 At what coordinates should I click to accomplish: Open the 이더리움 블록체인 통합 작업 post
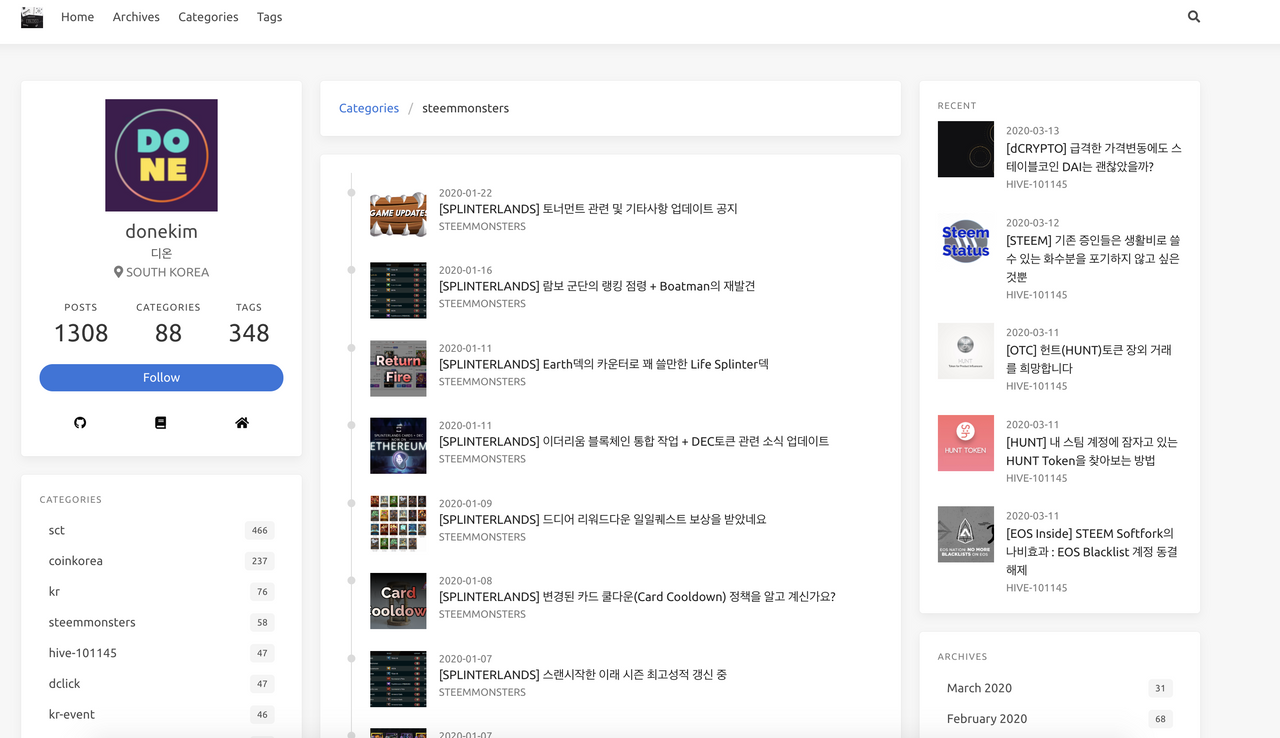pyautogui.click(x=634, y=441)
